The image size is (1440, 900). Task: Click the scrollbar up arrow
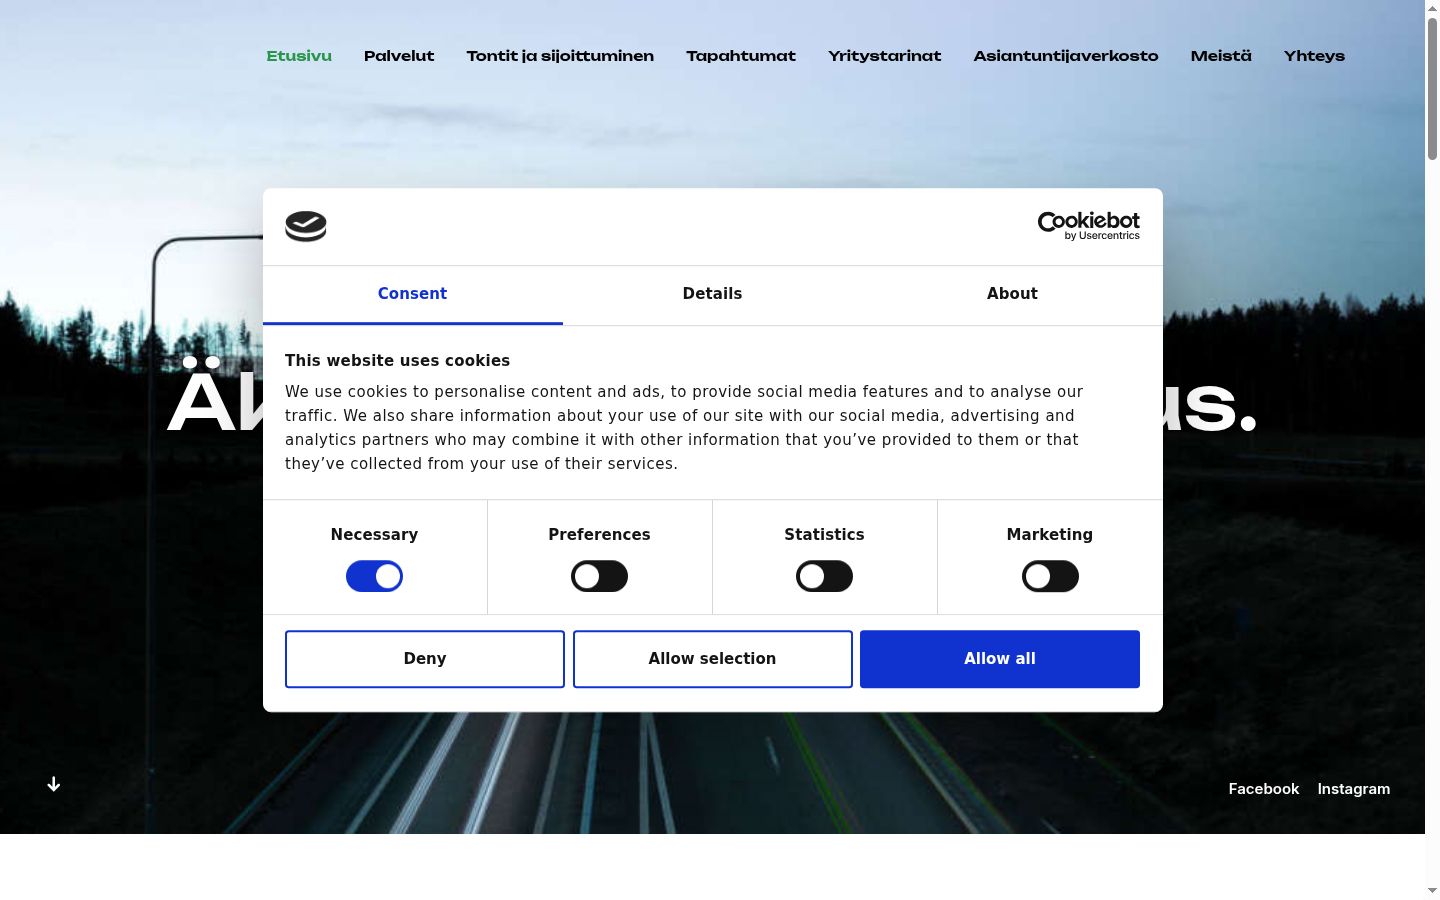pos(1432,8)
